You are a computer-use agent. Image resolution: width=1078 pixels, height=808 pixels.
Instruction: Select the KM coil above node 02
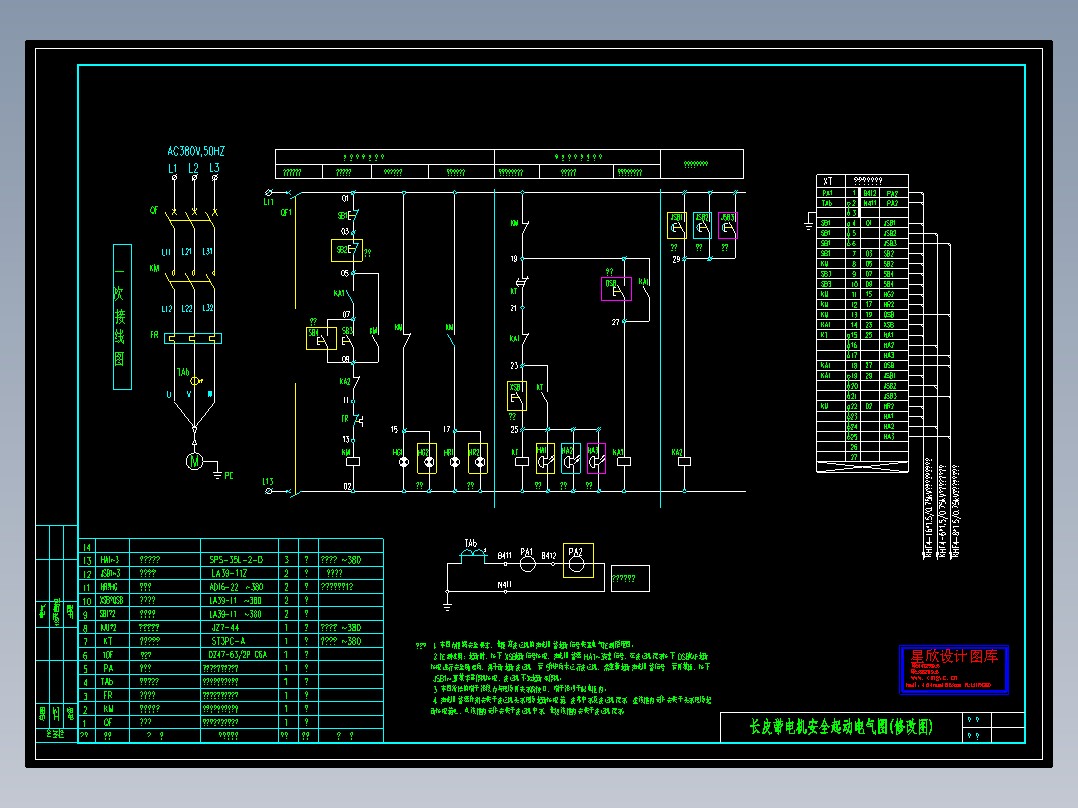point(353,461)
